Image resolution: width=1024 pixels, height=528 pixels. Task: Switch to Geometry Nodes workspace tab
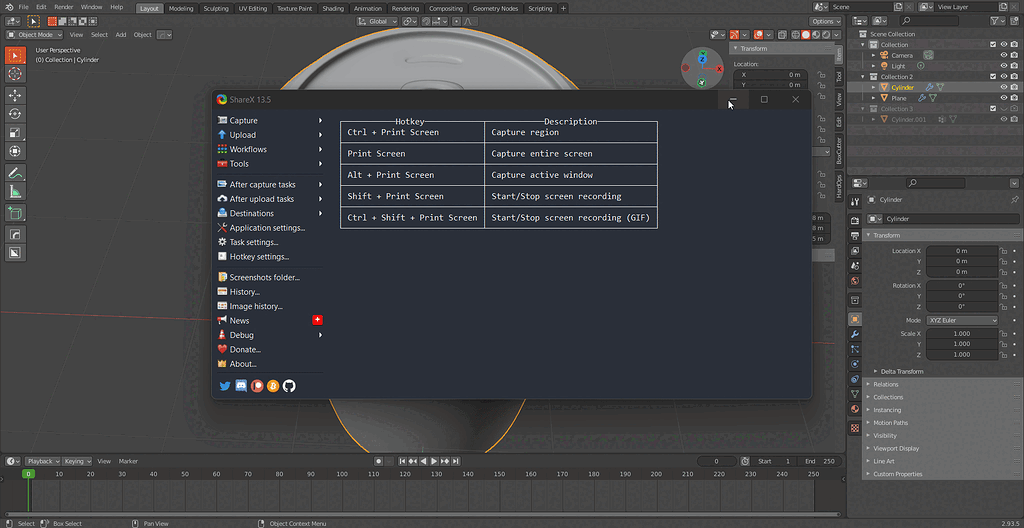click(x=495, y=8)
